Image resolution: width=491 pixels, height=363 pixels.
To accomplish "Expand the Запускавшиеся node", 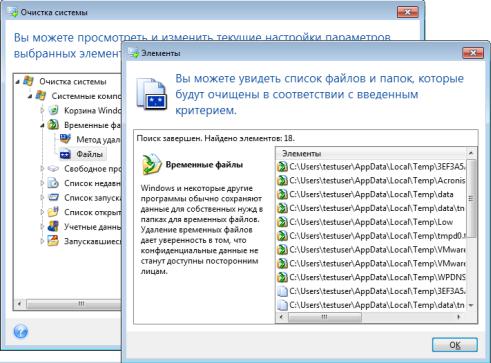I will pyautogui.click(x=42, y=241).
